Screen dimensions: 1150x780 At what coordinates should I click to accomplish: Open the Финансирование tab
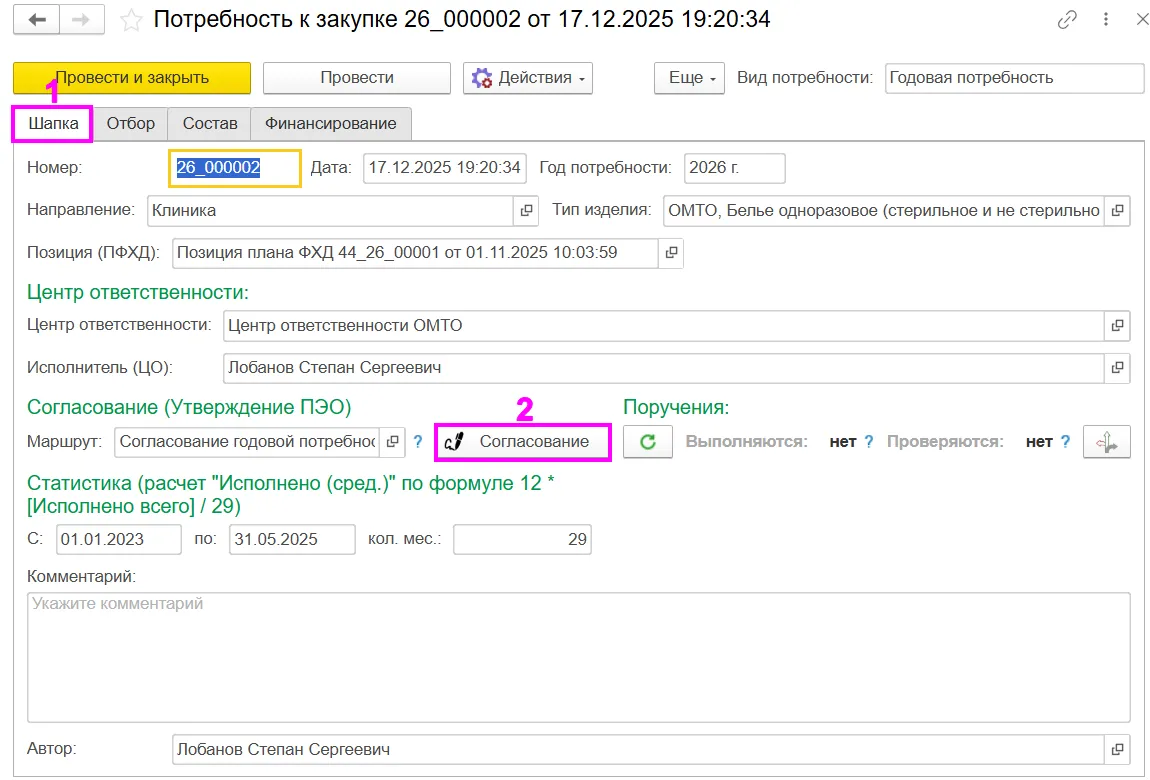331,124
